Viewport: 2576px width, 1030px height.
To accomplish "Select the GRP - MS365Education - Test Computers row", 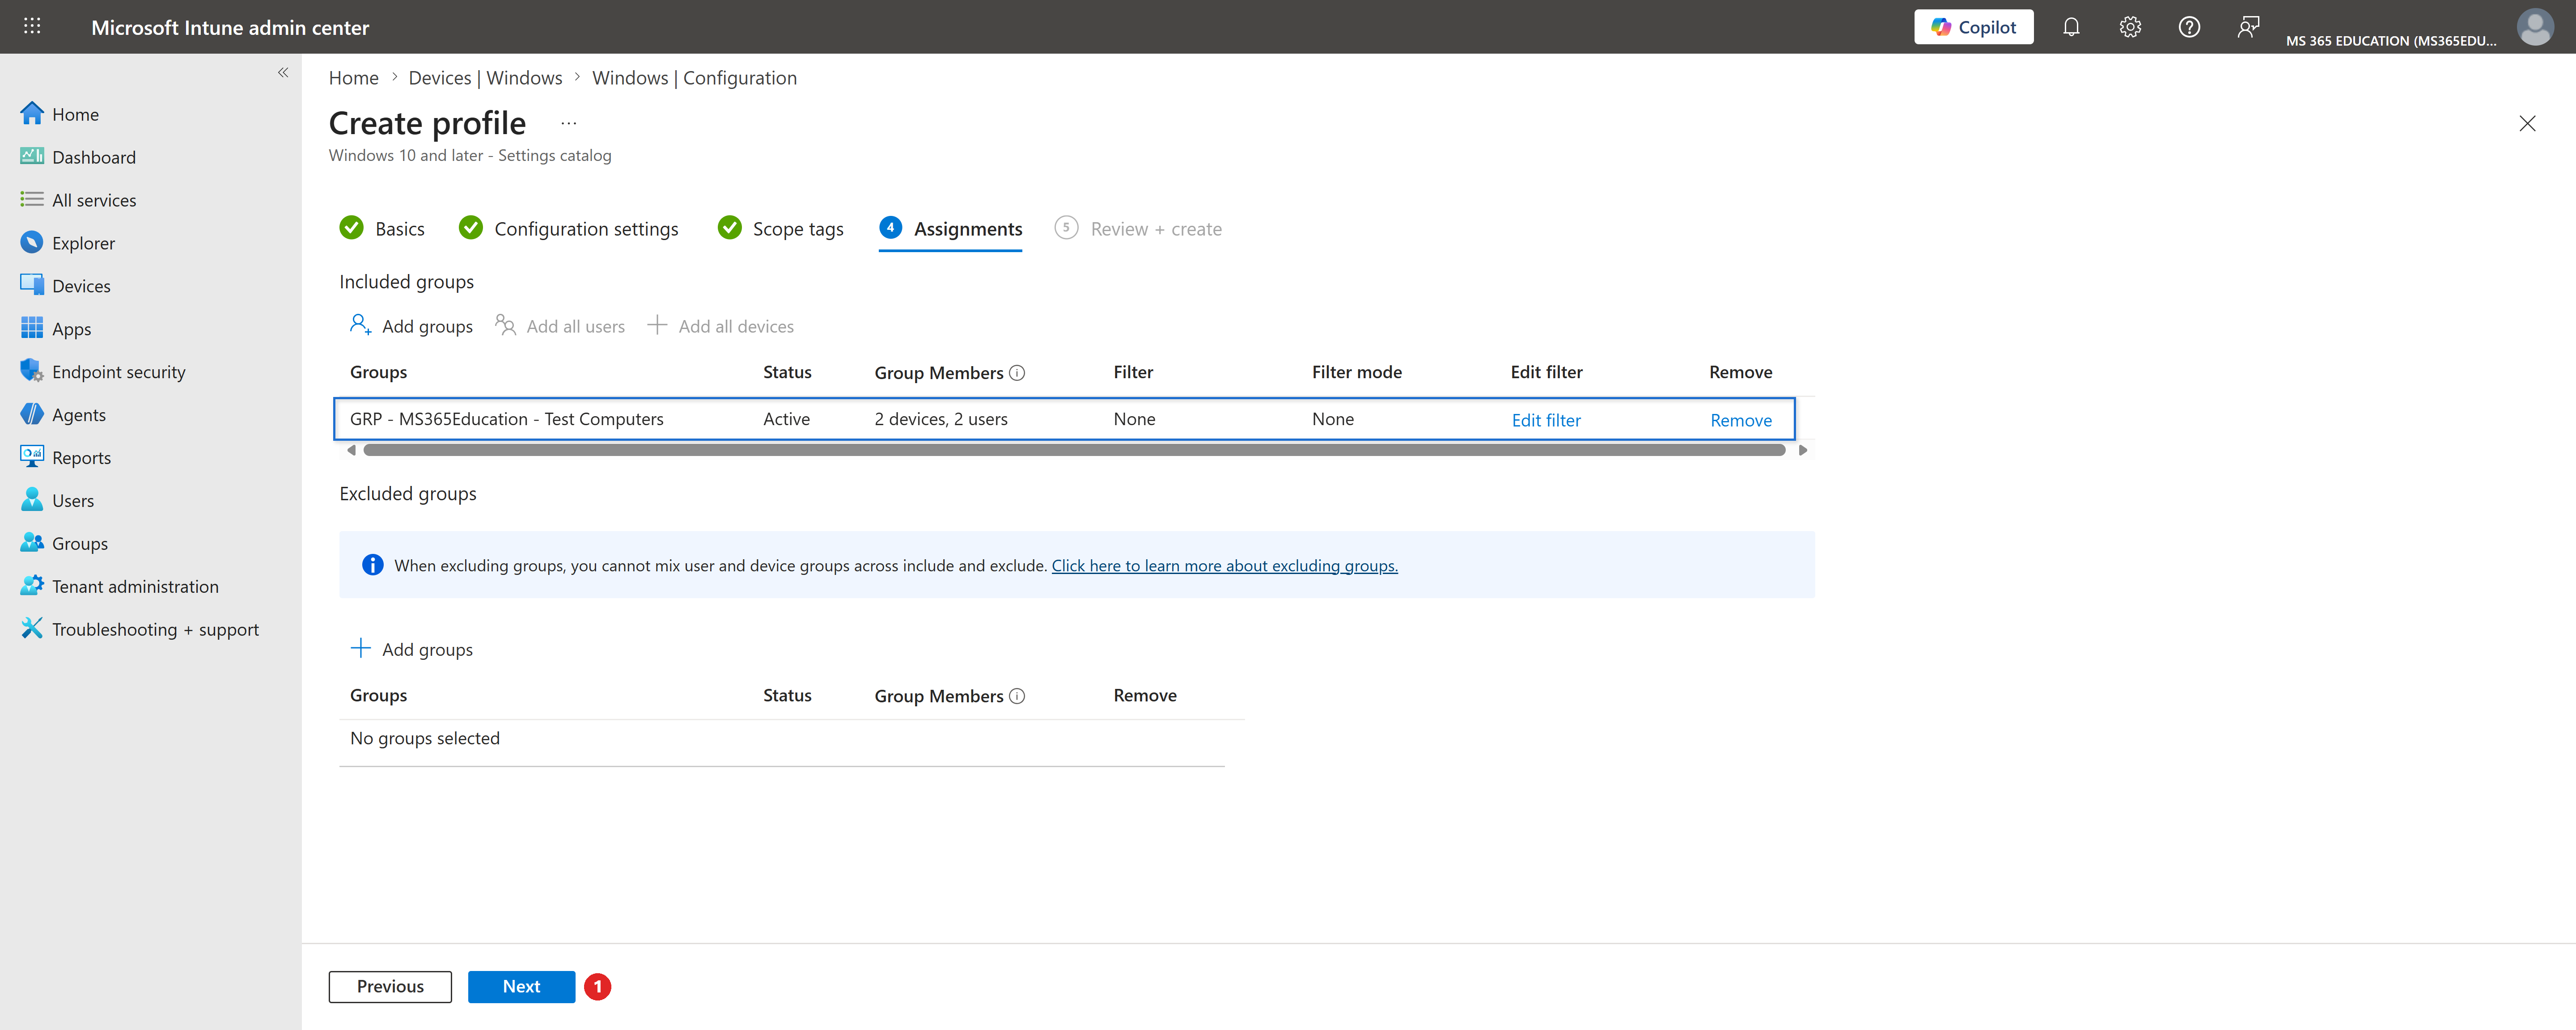I will 1064,419.
